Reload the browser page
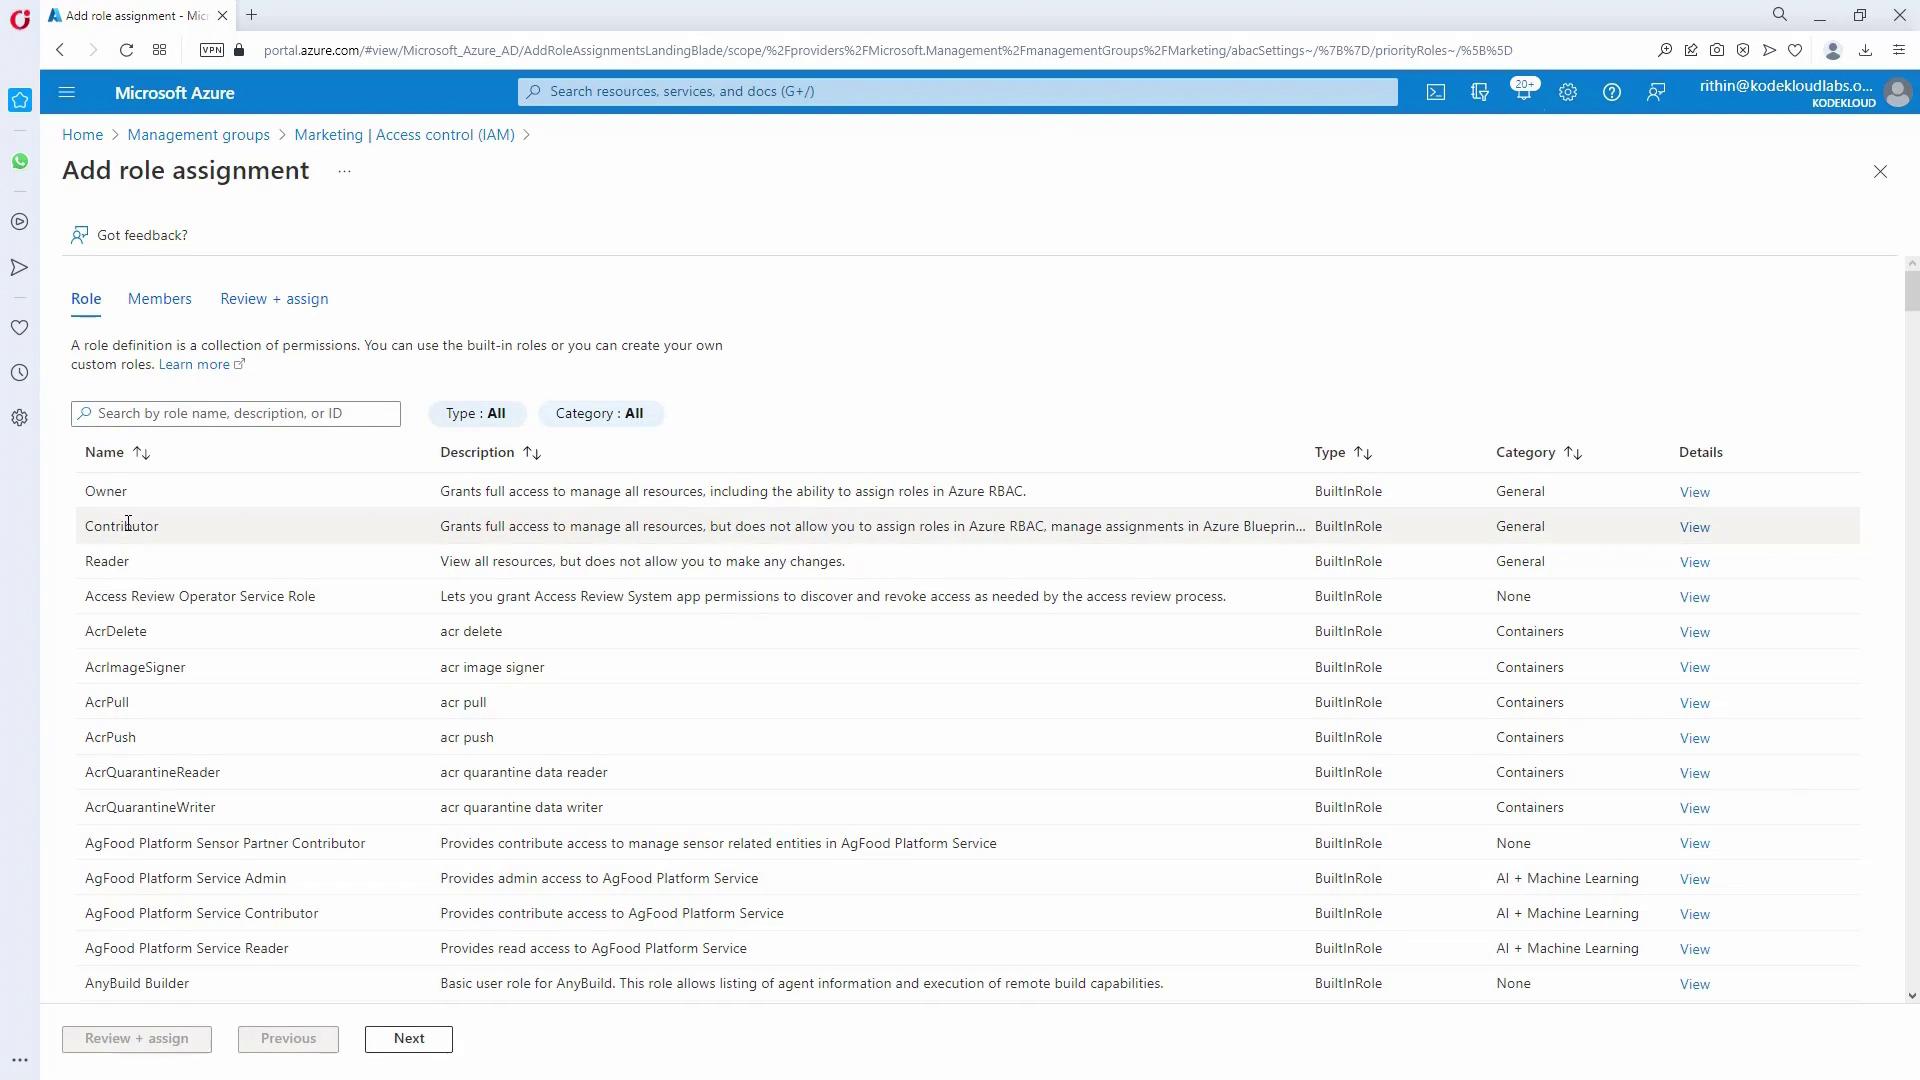 click(x=126, y=50)
